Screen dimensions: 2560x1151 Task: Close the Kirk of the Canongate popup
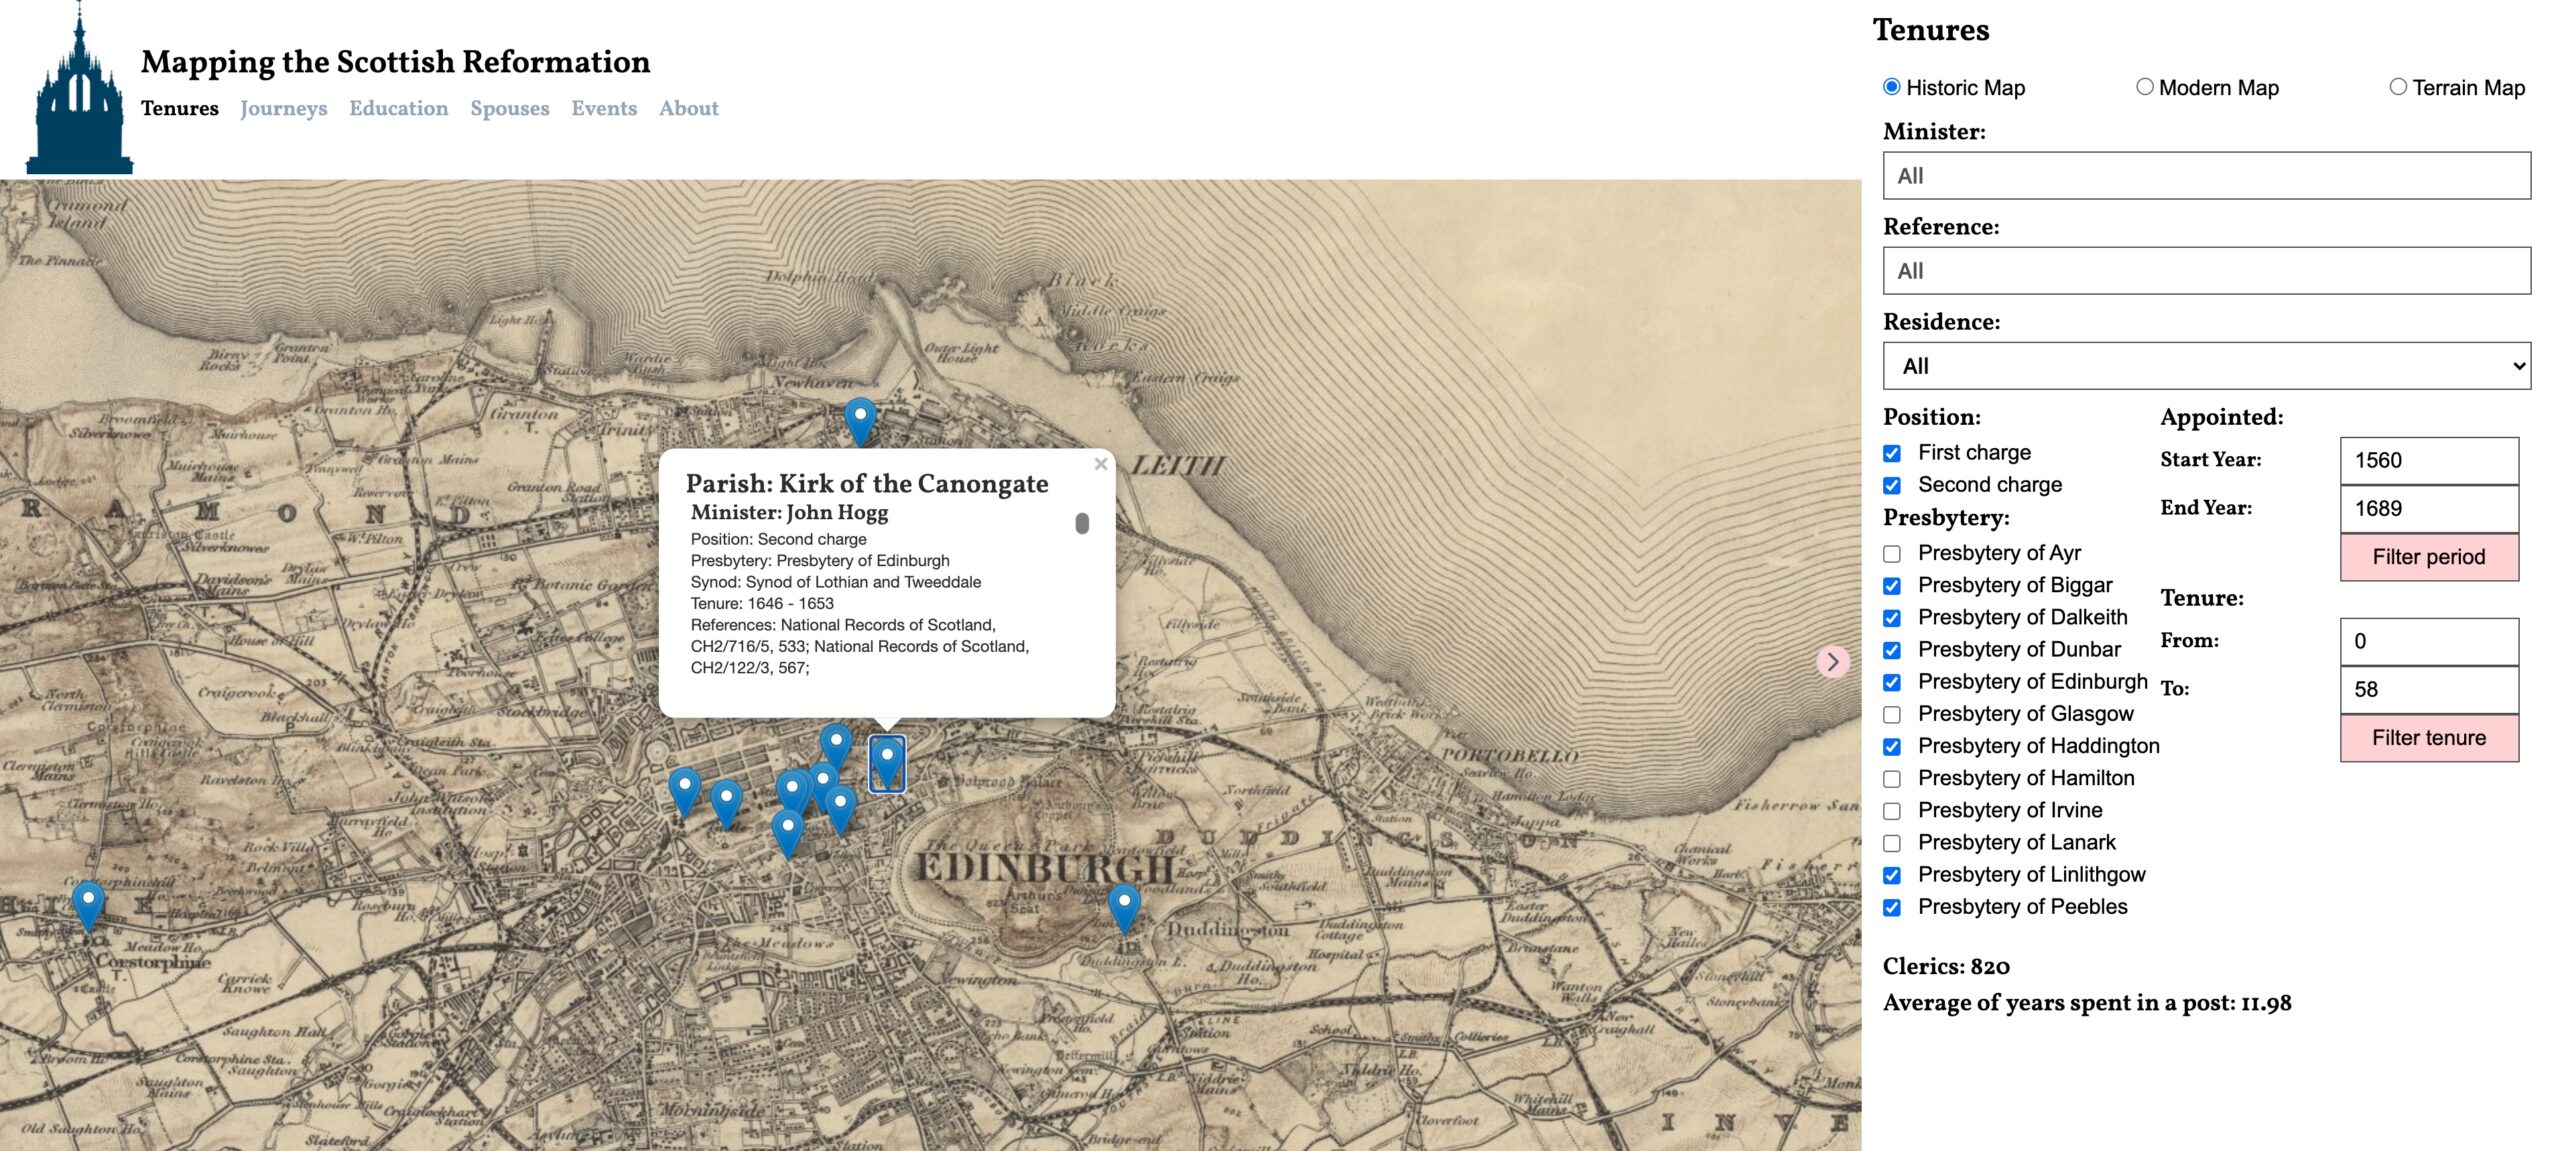[1100, 464]
